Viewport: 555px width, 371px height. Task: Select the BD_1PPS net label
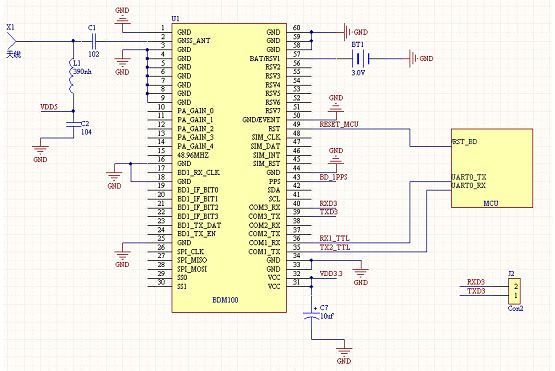[x=333, y=177]
